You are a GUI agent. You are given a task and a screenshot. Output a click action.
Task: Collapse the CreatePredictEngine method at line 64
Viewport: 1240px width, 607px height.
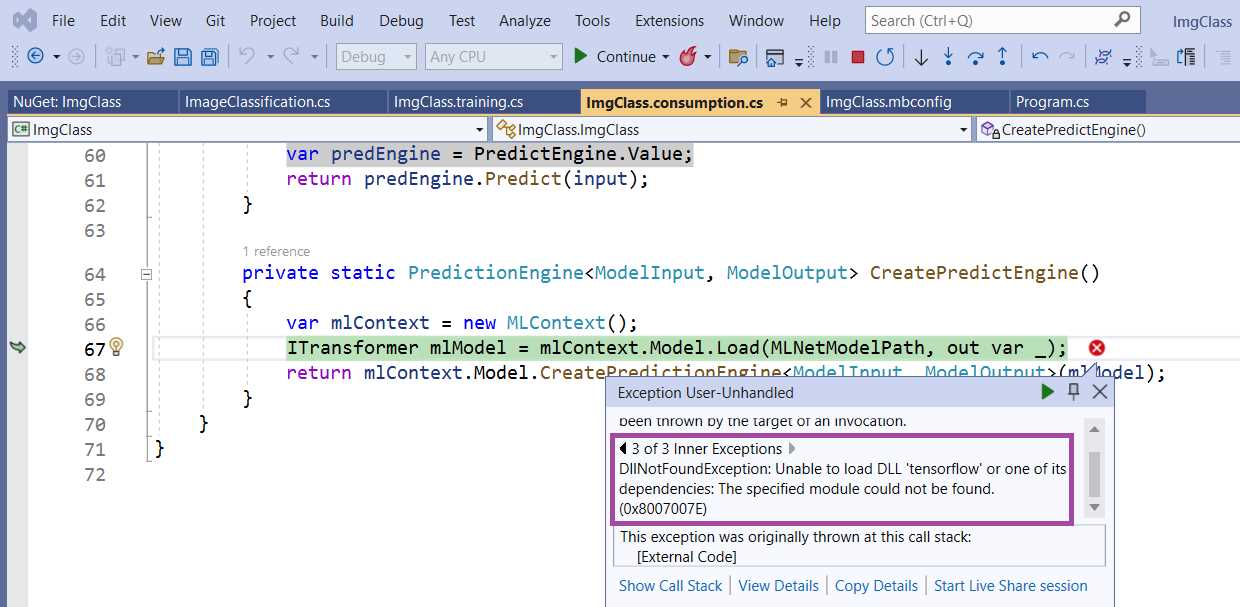[145, 272]
